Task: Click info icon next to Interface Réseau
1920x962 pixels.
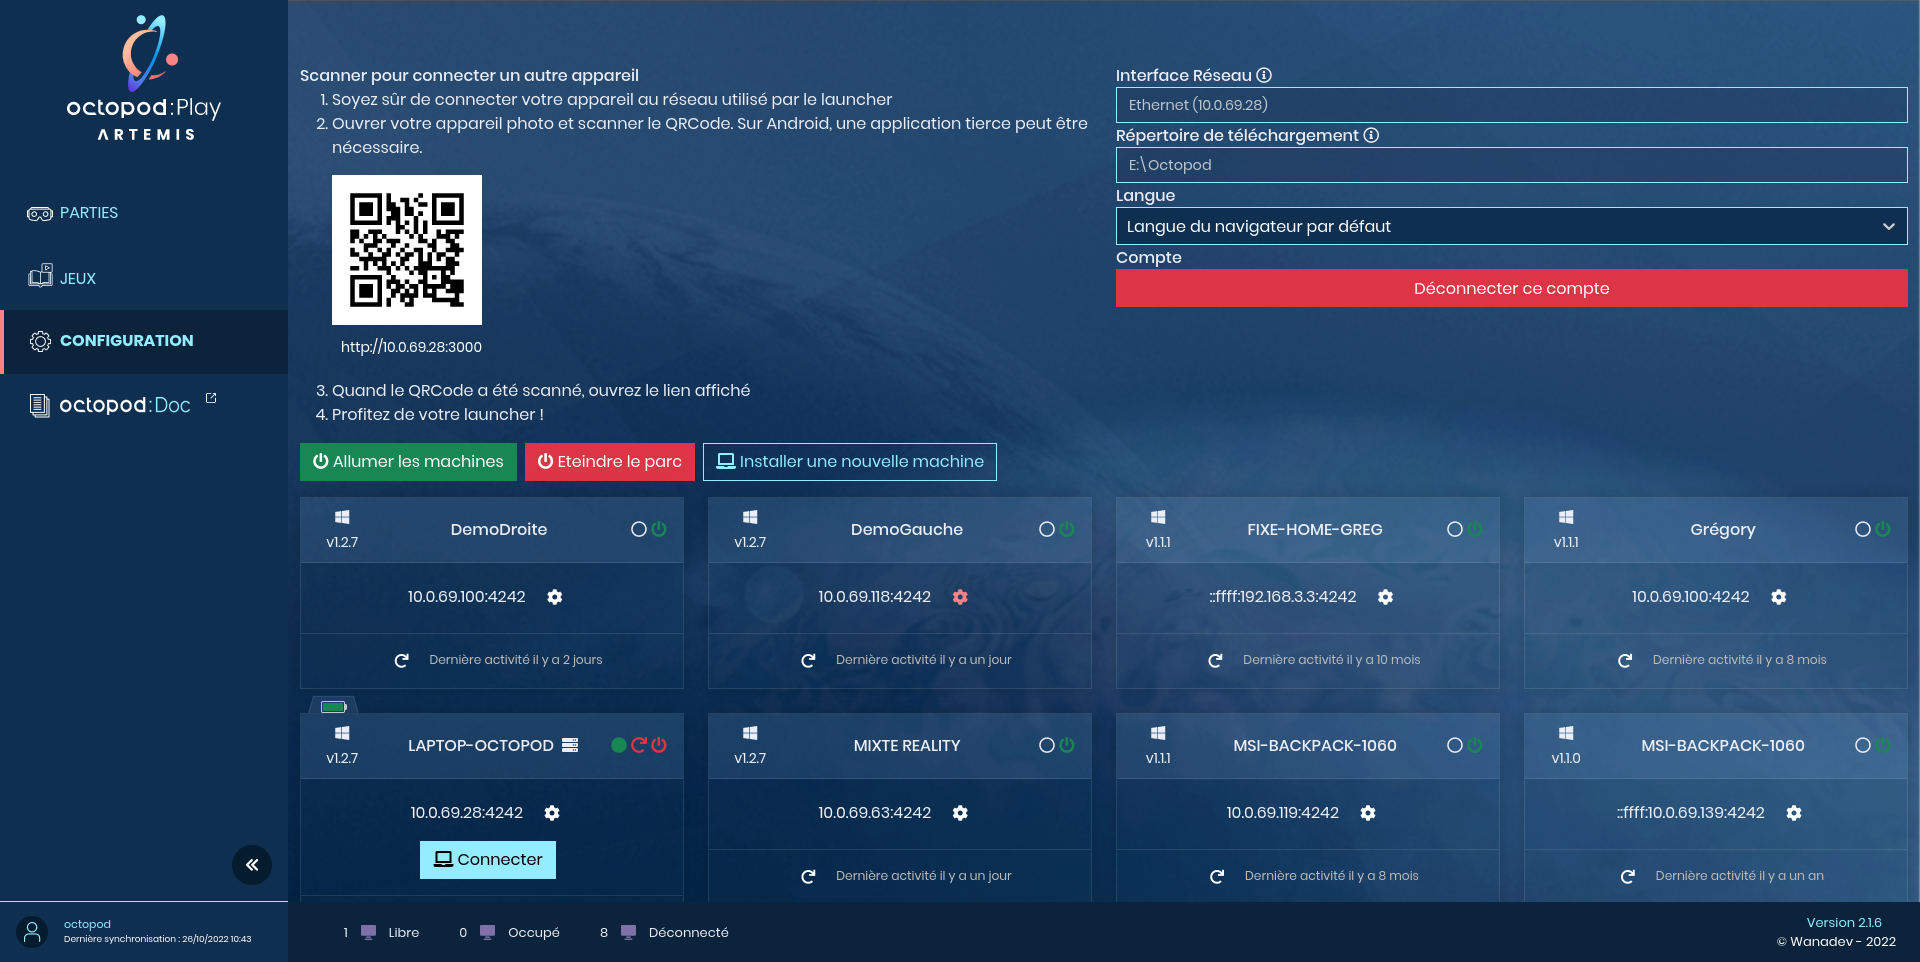Action: coord(1264,75)
